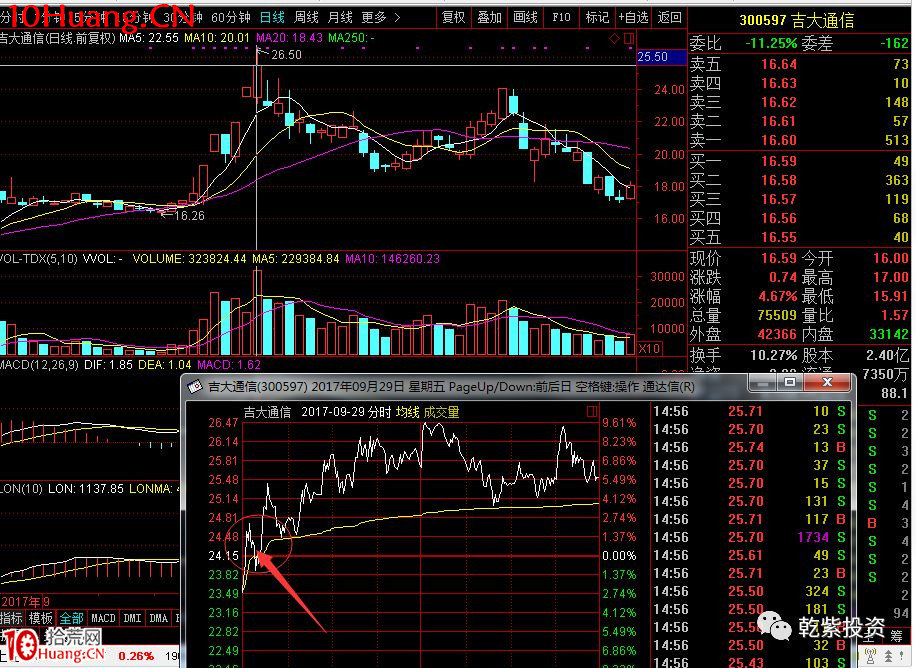
Task: Click the 买五 price 16.55
Action: pyautogui.click(x=778, y=237)
